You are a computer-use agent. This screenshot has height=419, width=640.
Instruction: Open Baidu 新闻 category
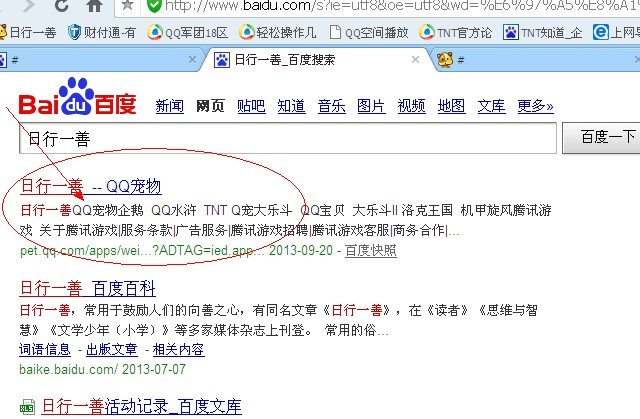coord(169,106)
